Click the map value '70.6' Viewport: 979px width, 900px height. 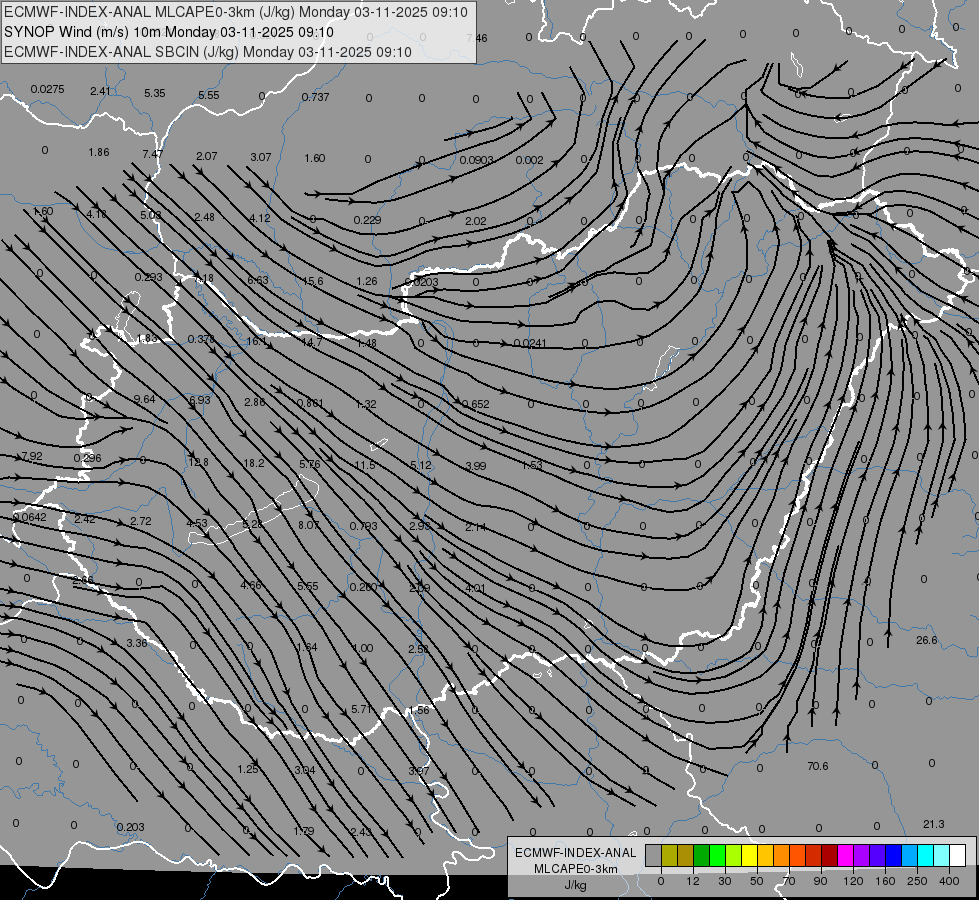(x=817, y=766)
